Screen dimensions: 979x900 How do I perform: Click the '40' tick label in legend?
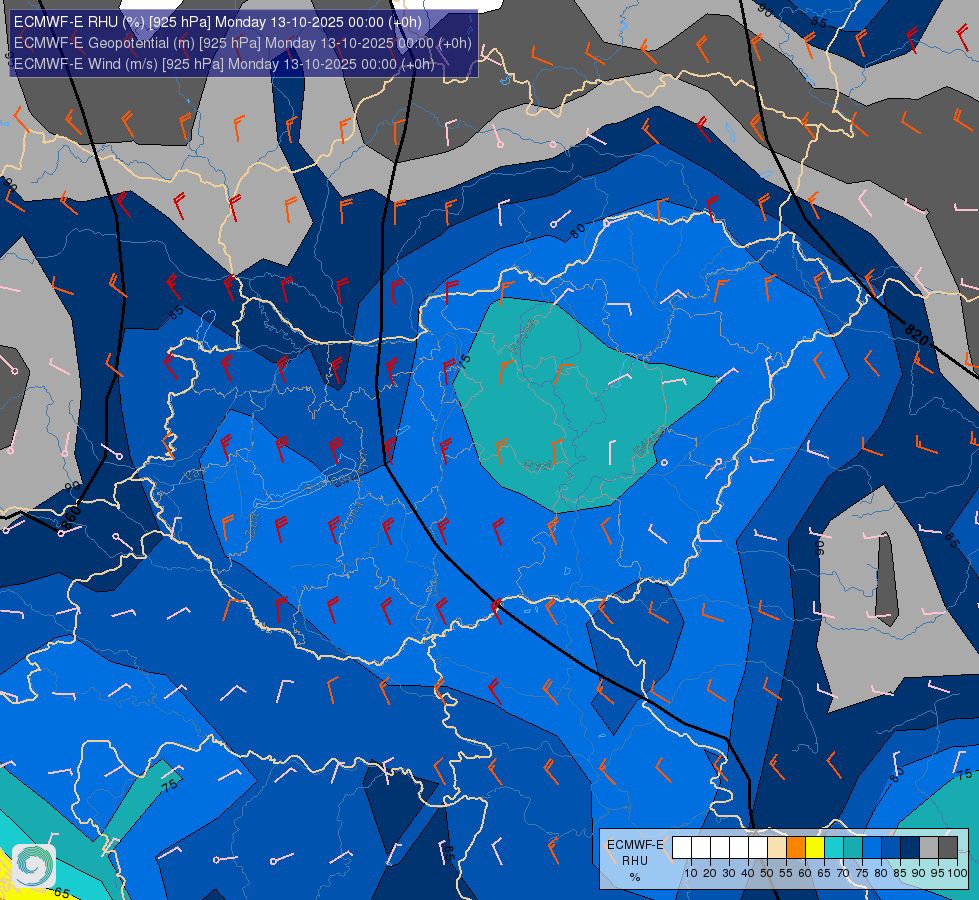[748, 873]
